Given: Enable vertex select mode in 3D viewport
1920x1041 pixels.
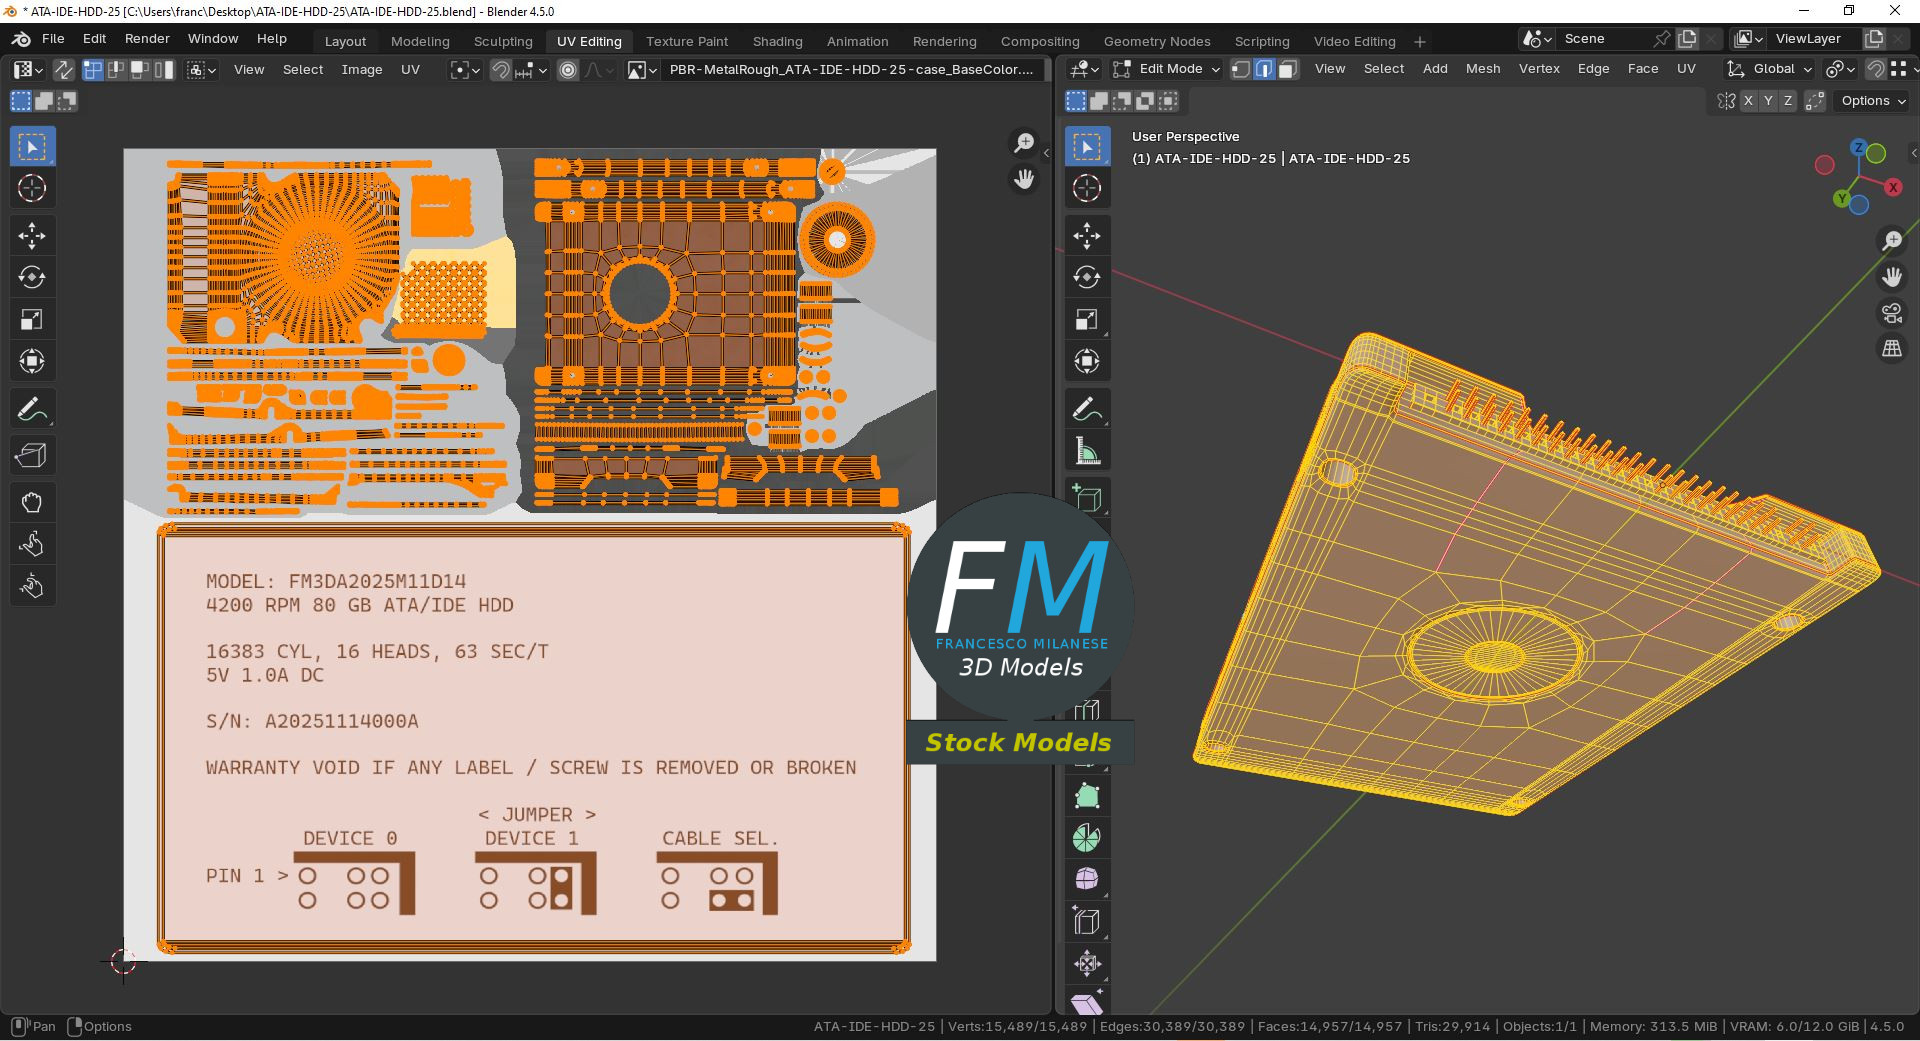Looking at the screenshot, I should (1241, 69).
